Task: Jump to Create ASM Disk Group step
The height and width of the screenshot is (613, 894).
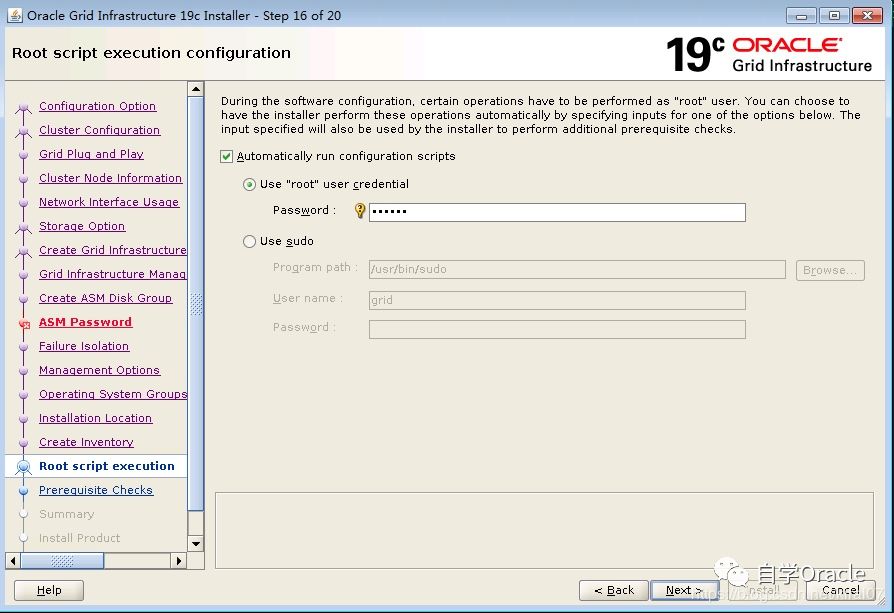Action: [105, 298]
